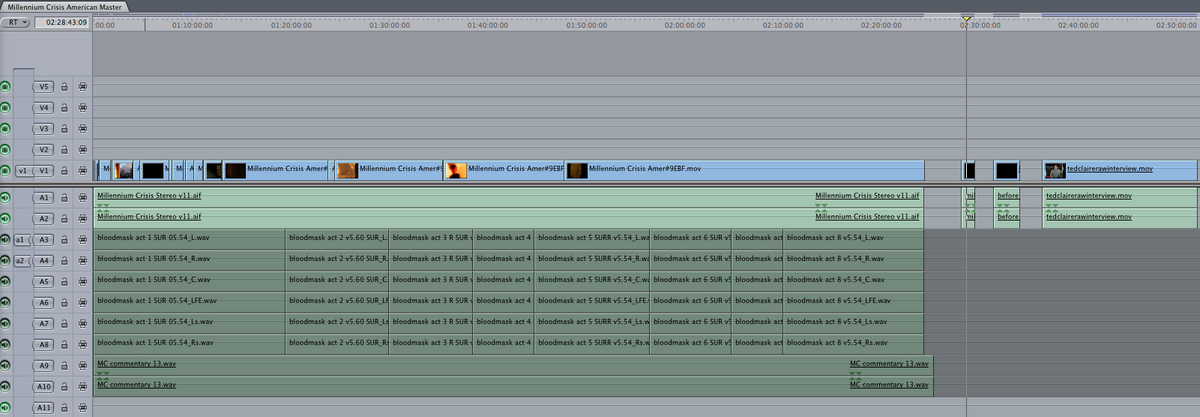Click the current timecode field

coord(61,22)
